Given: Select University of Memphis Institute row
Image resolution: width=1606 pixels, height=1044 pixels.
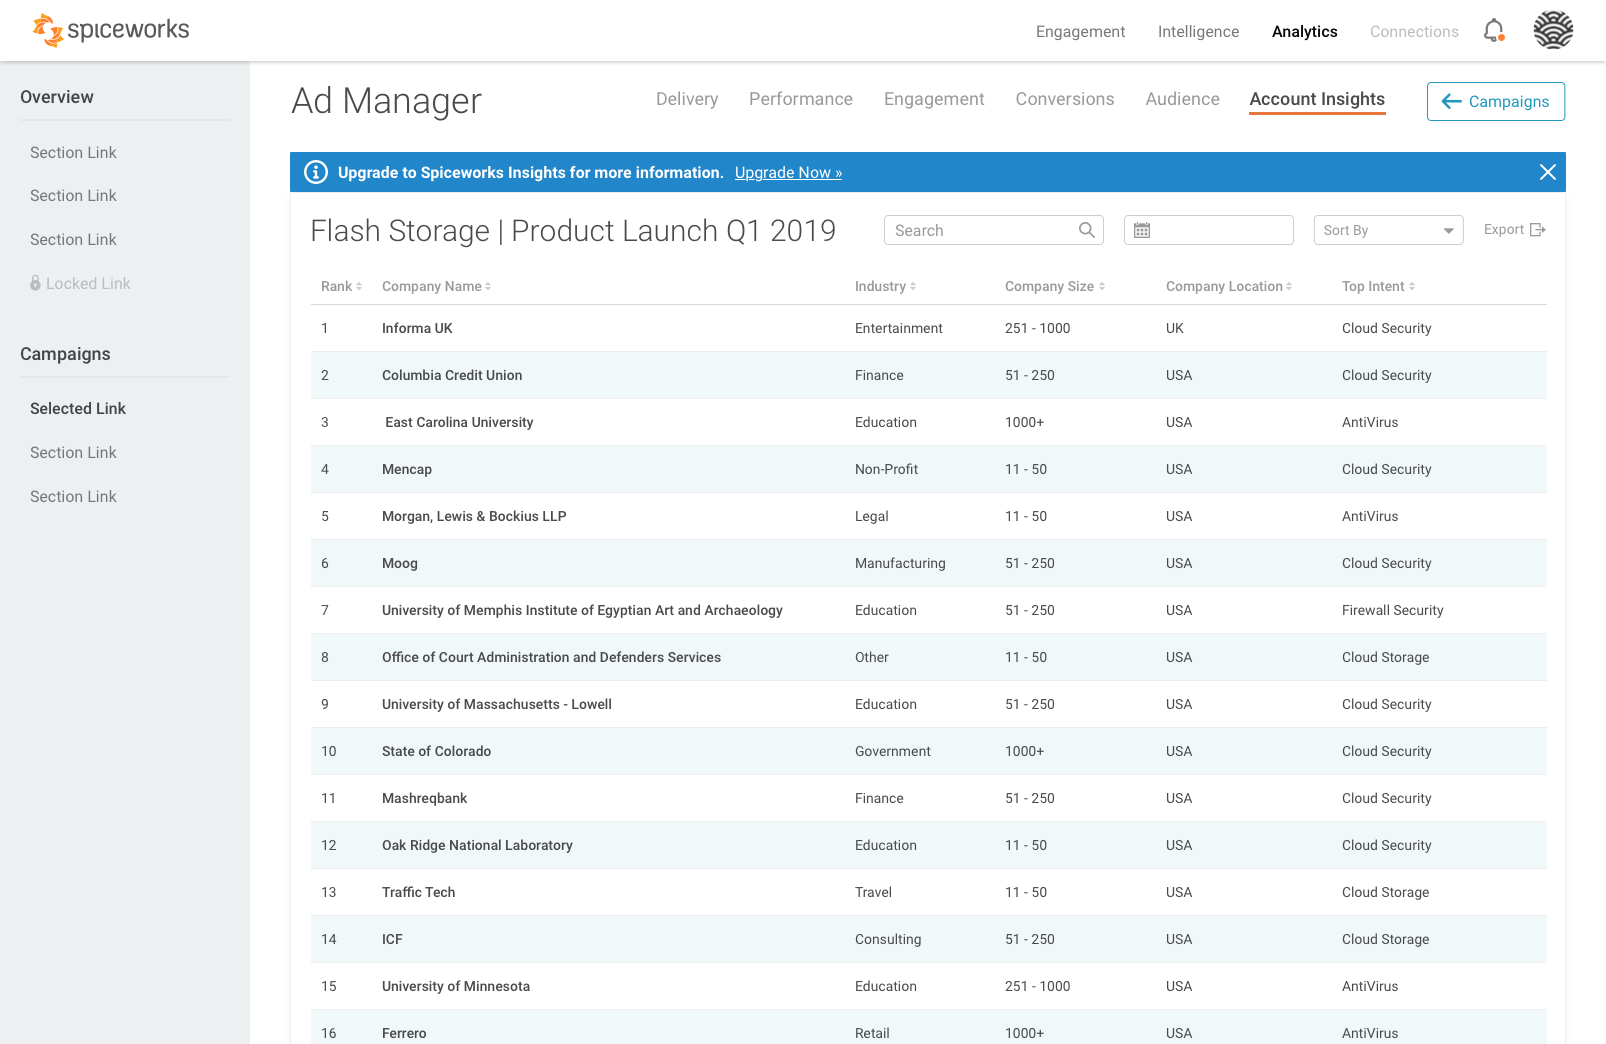Looking at the screenshot, I should click(928, 610).
